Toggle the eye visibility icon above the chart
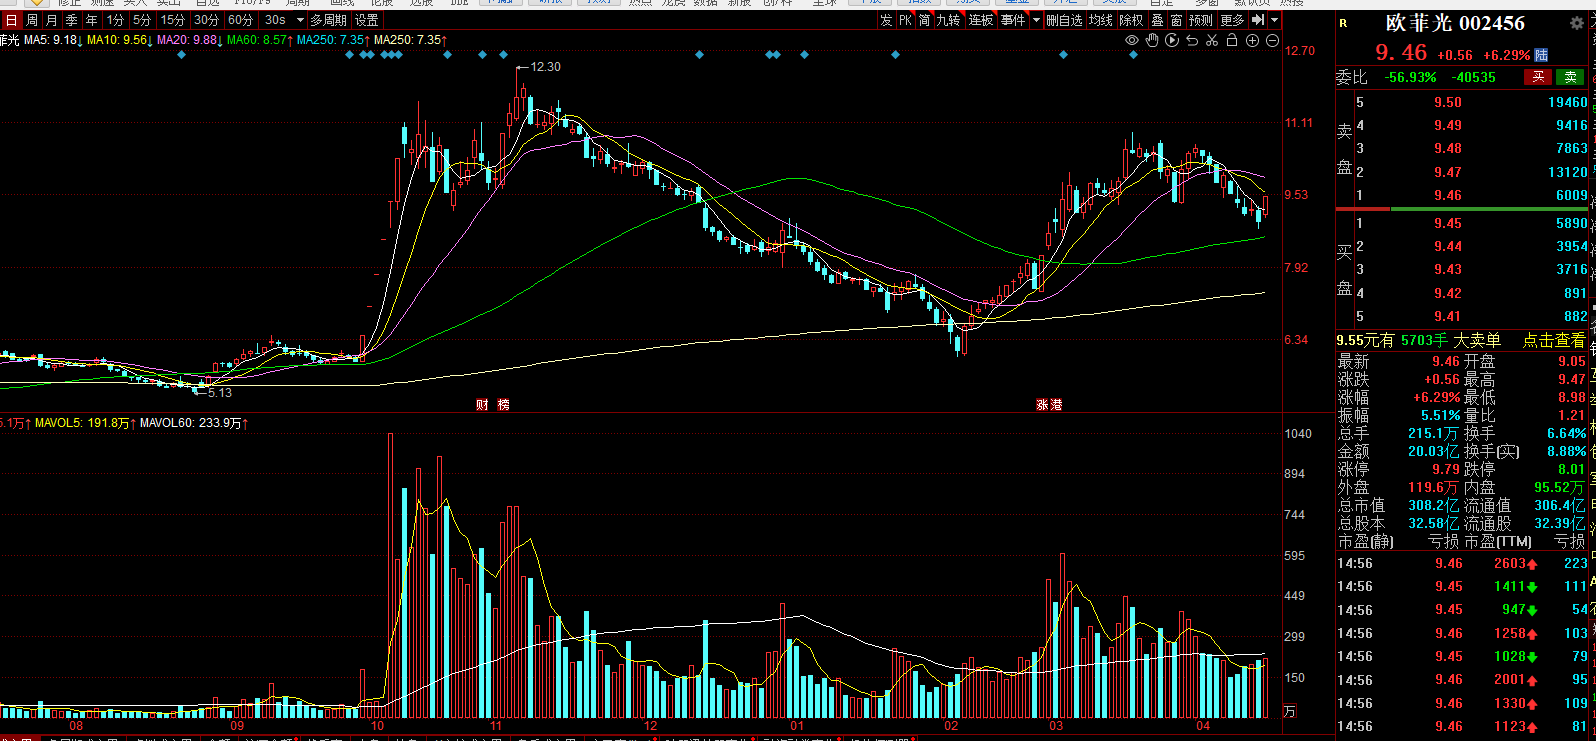The width and height of the screenshot is (1596, 741). 1132,40
